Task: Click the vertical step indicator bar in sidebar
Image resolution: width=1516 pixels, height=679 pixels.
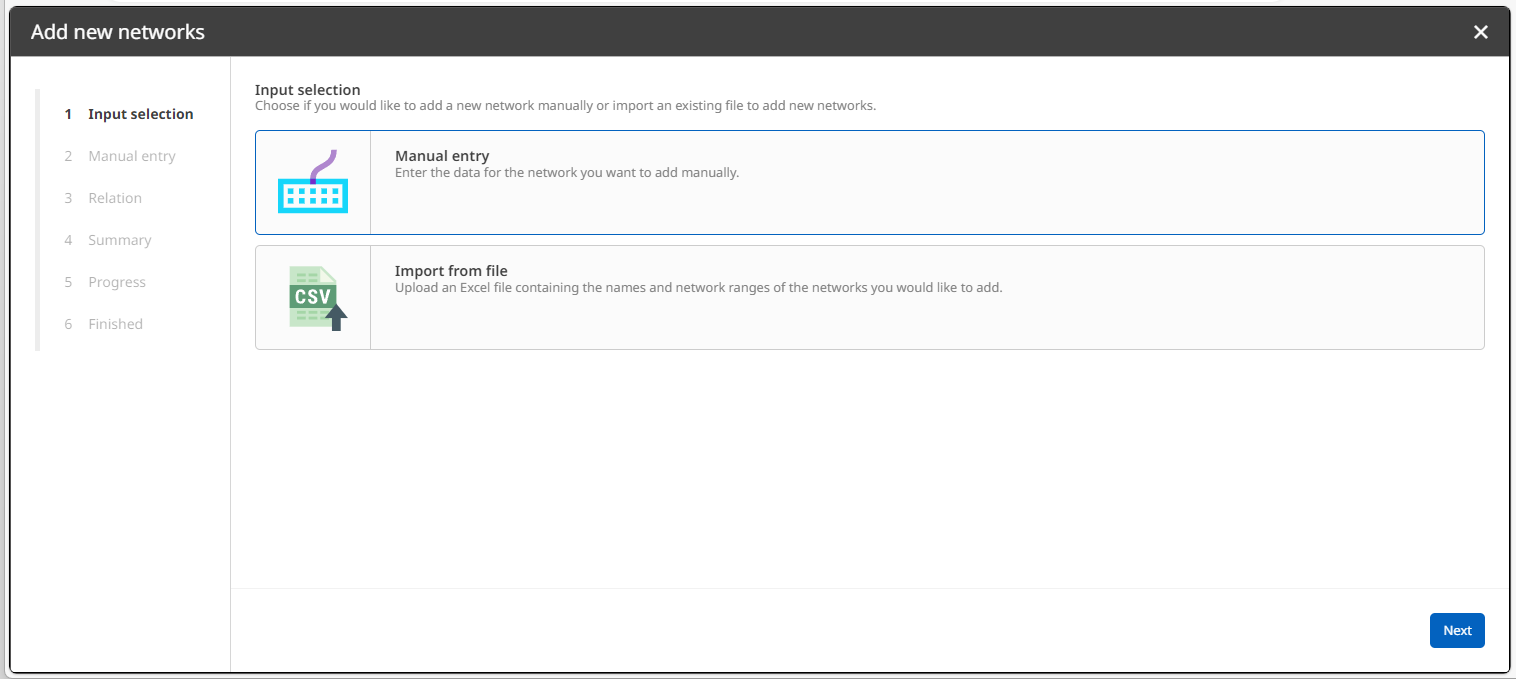Action: click(38, 220)
